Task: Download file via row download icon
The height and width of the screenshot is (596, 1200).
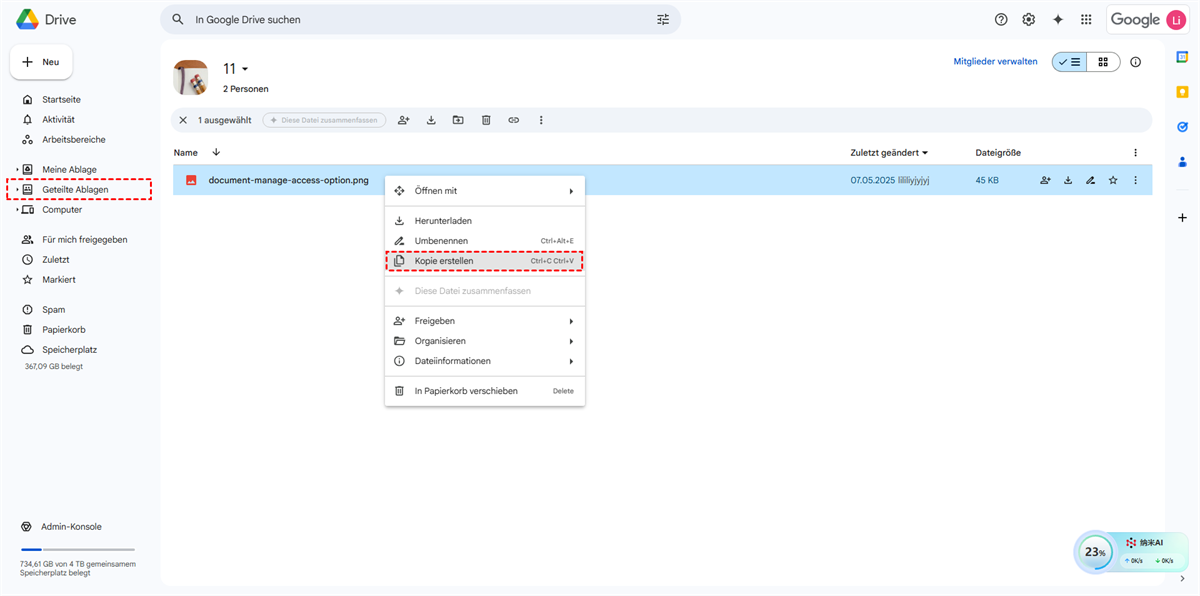Action: [1068, 180]
